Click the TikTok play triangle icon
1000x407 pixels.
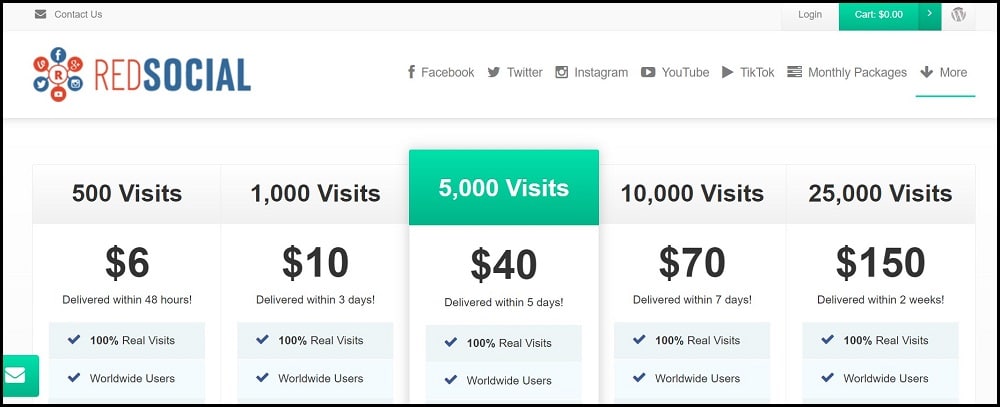point(728,72)
